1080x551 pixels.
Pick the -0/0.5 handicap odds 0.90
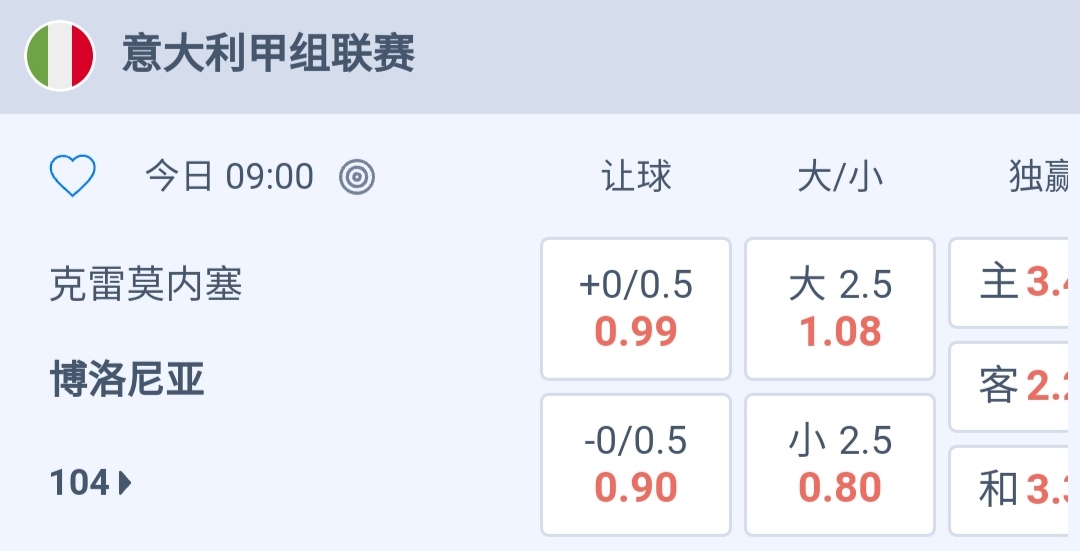636,465
